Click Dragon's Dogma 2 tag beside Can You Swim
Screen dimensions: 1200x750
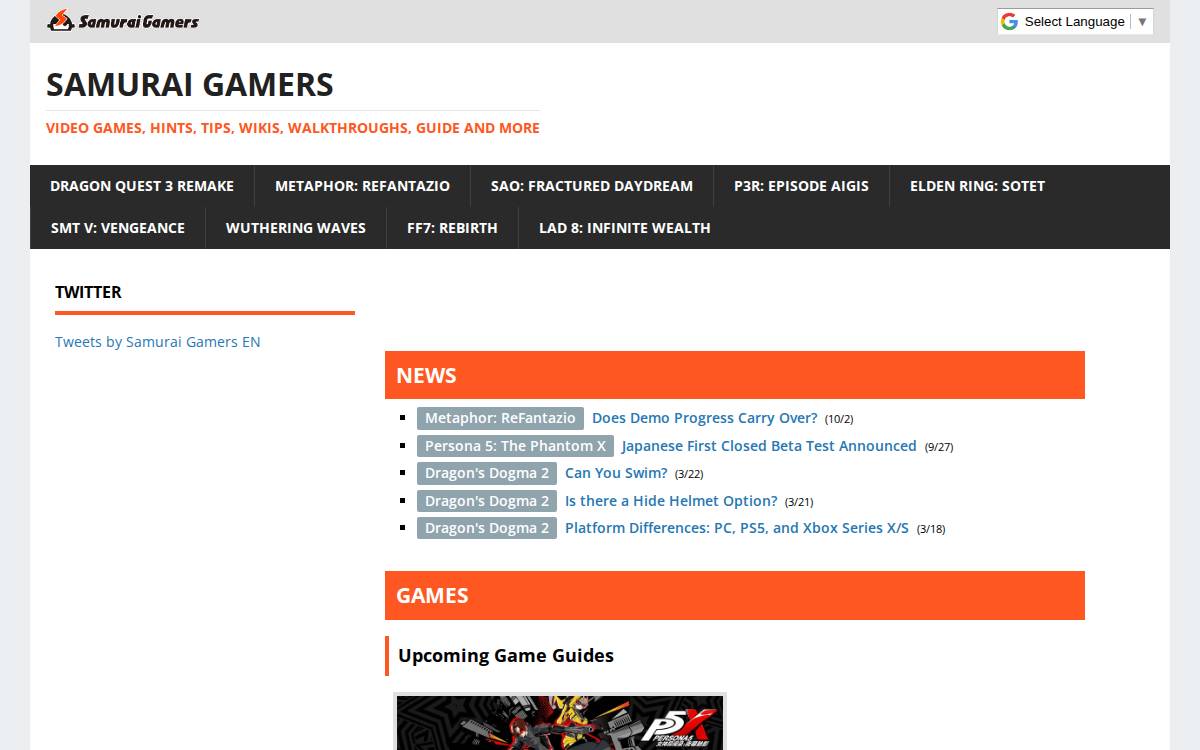click(487, 473)
